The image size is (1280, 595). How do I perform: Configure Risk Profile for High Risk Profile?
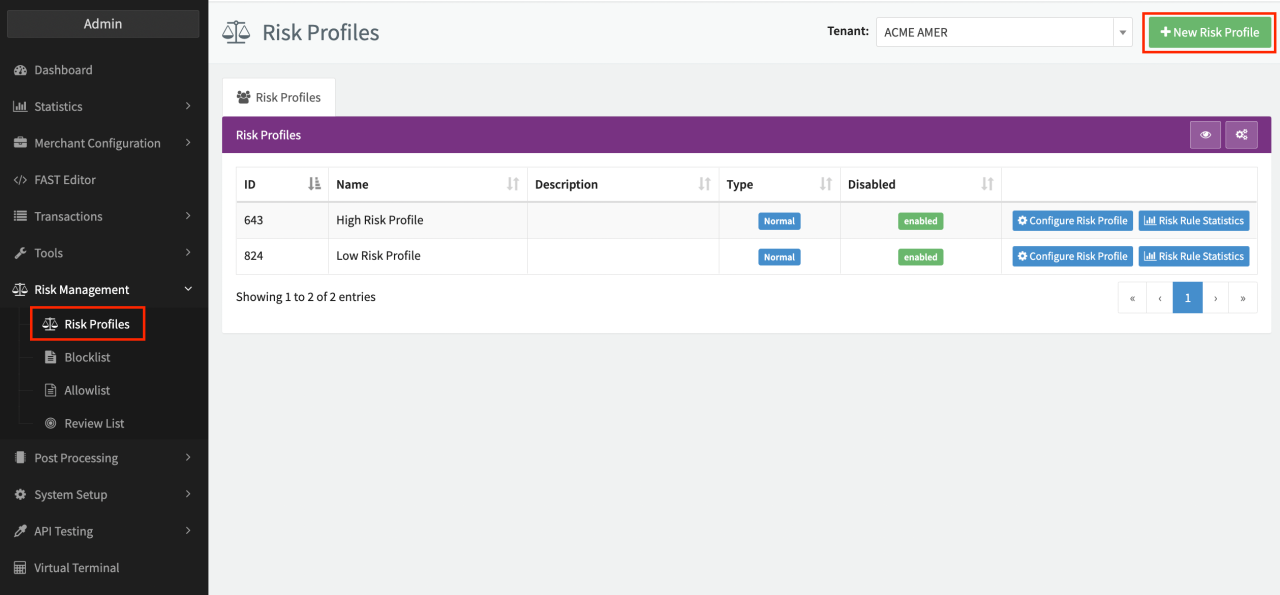pyautogui.click(x=1072, y=221)
